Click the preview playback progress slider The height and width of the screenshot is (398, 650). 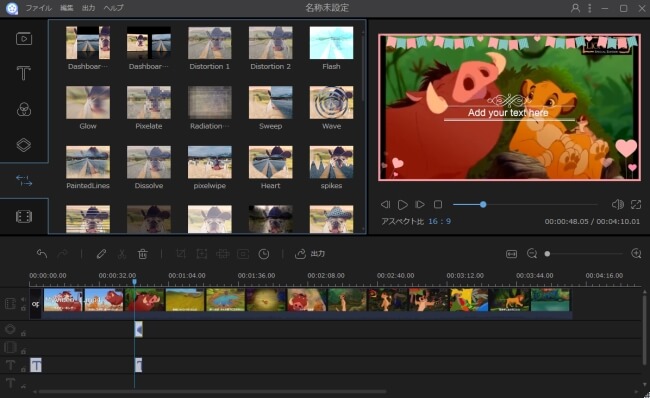(525, 204)
